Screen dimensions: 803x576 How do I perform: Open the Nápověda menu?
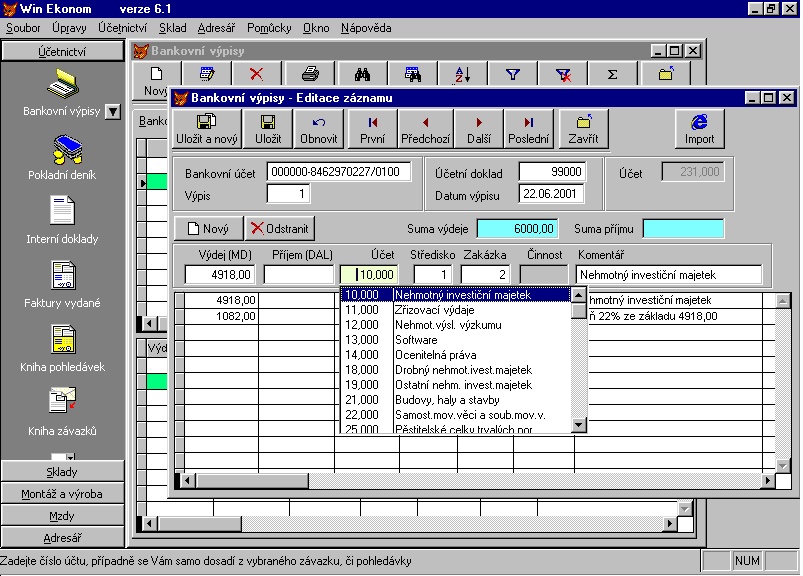click(366, 28)
